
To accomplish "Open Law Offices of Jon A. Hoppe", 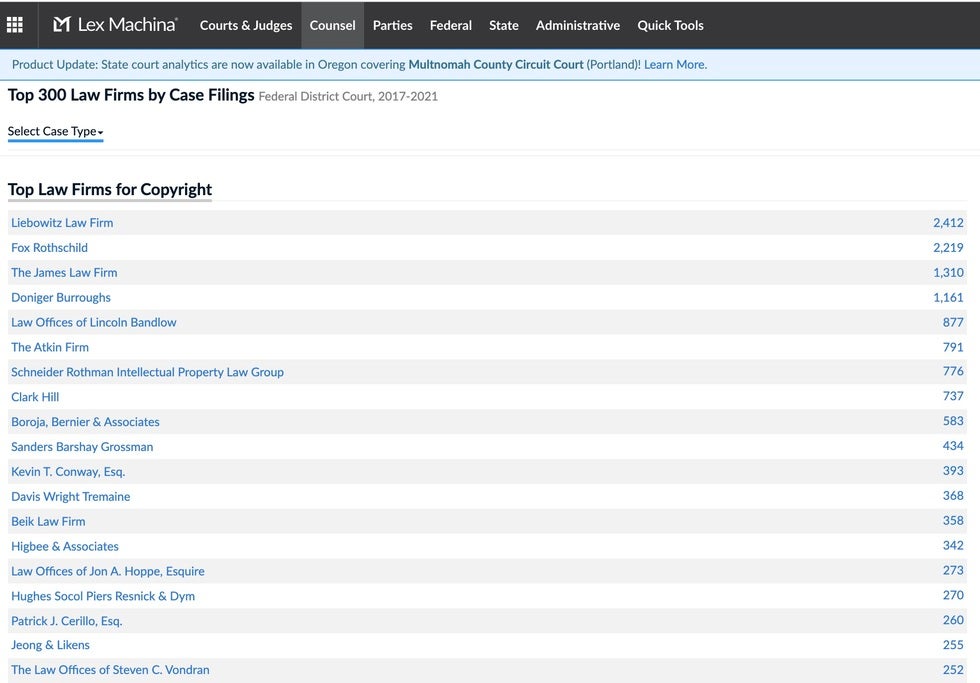I will click(x=108, y=571).
